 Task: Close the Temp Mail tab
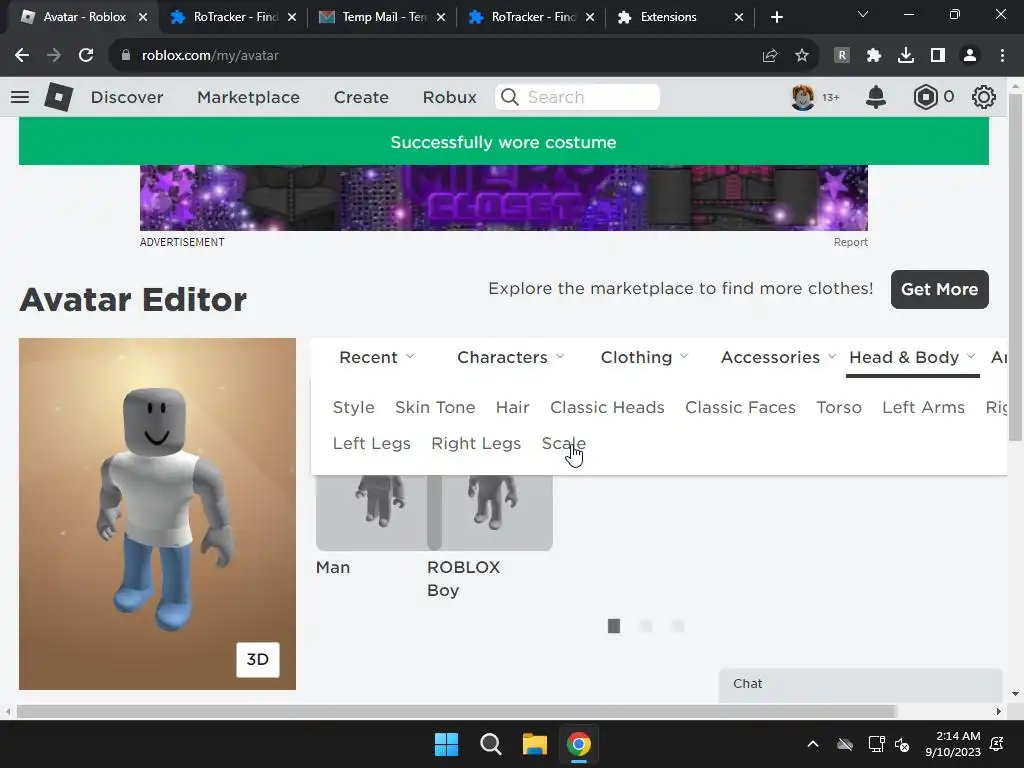[441, 17]
